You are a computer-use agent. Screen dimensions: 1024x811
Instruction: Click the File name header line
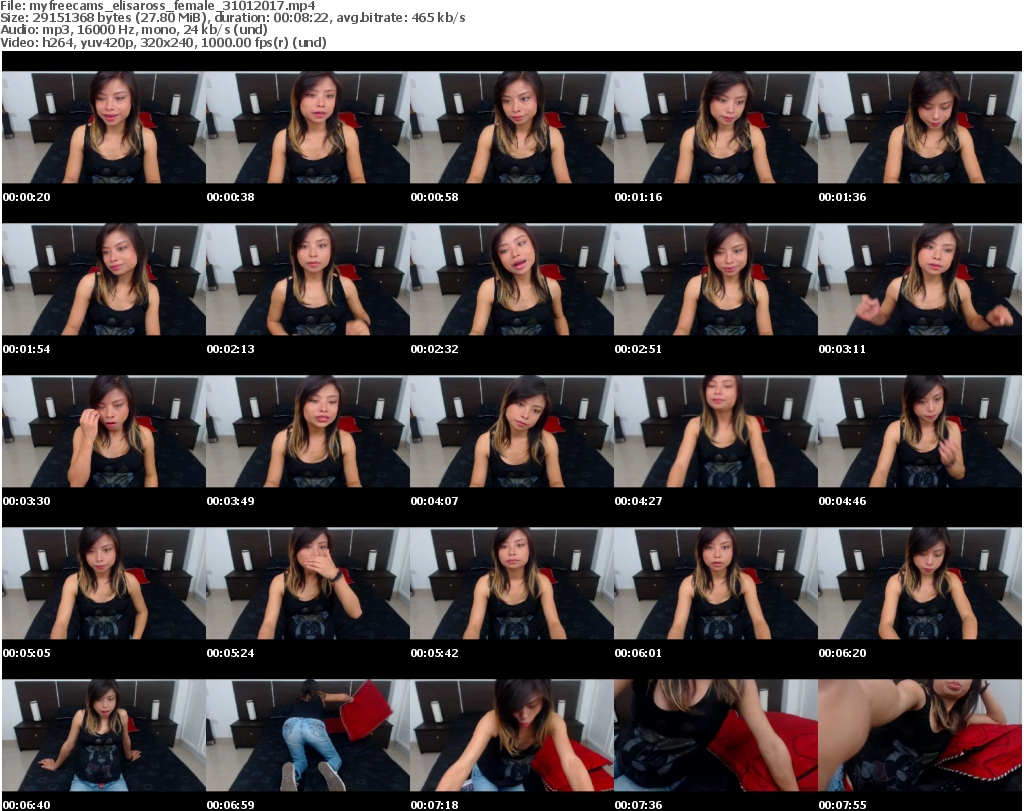click(159, 6)
